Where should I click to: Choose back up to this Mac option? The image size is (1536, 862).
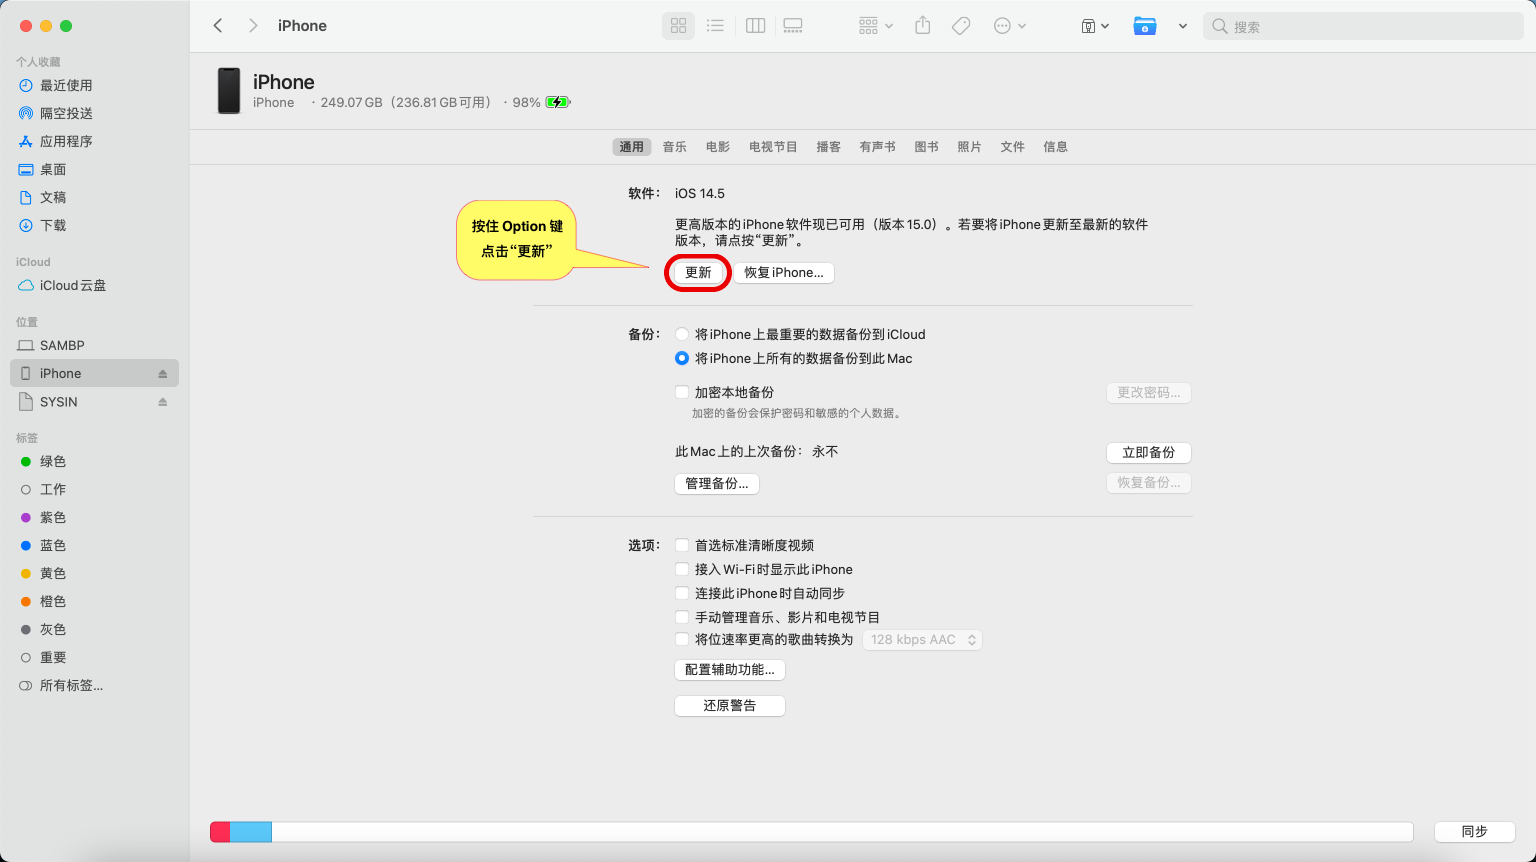pyautogui.click(x=682, y=358)
